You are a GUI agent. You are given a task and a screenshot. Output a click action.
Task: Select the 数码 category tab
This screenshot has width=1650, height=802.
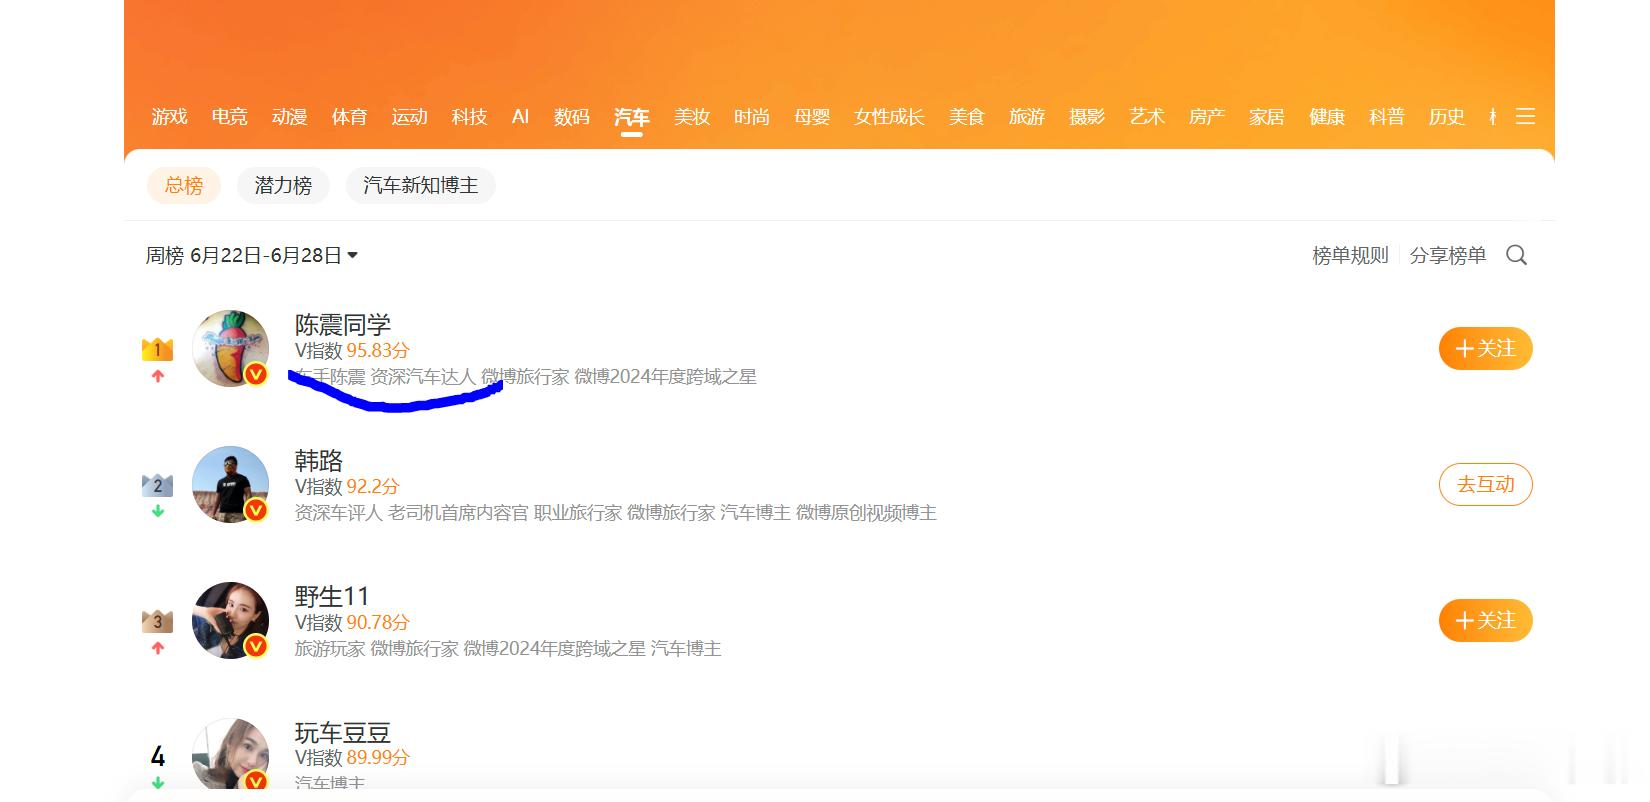pos(572,117)
